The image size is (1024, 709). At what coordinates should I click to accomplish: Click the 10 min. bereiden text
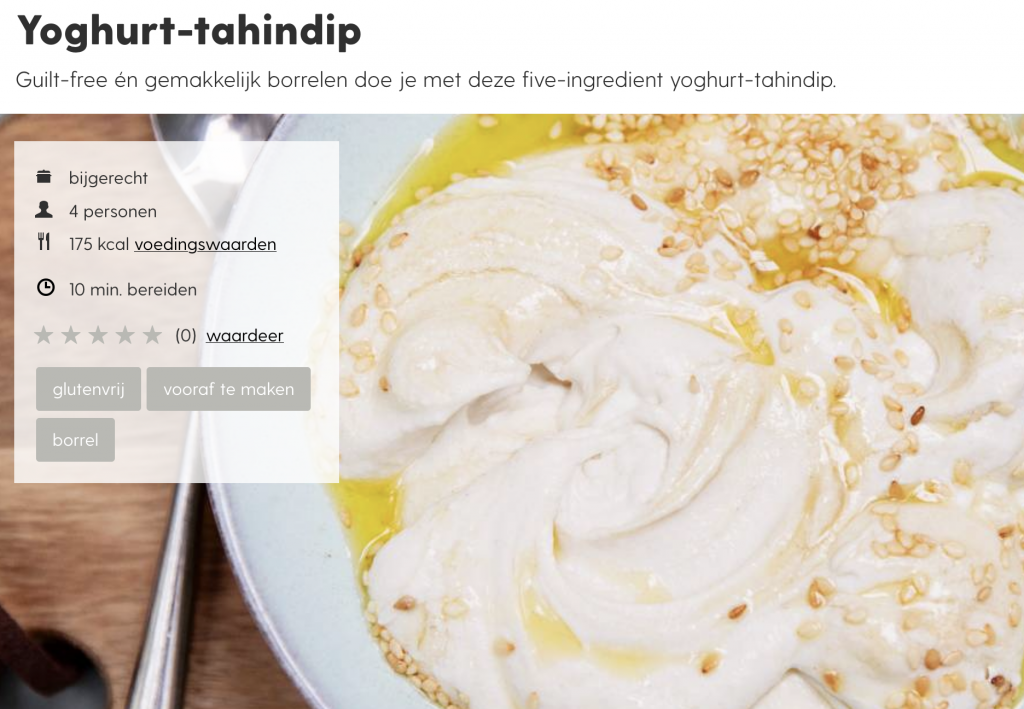point(133,289)
